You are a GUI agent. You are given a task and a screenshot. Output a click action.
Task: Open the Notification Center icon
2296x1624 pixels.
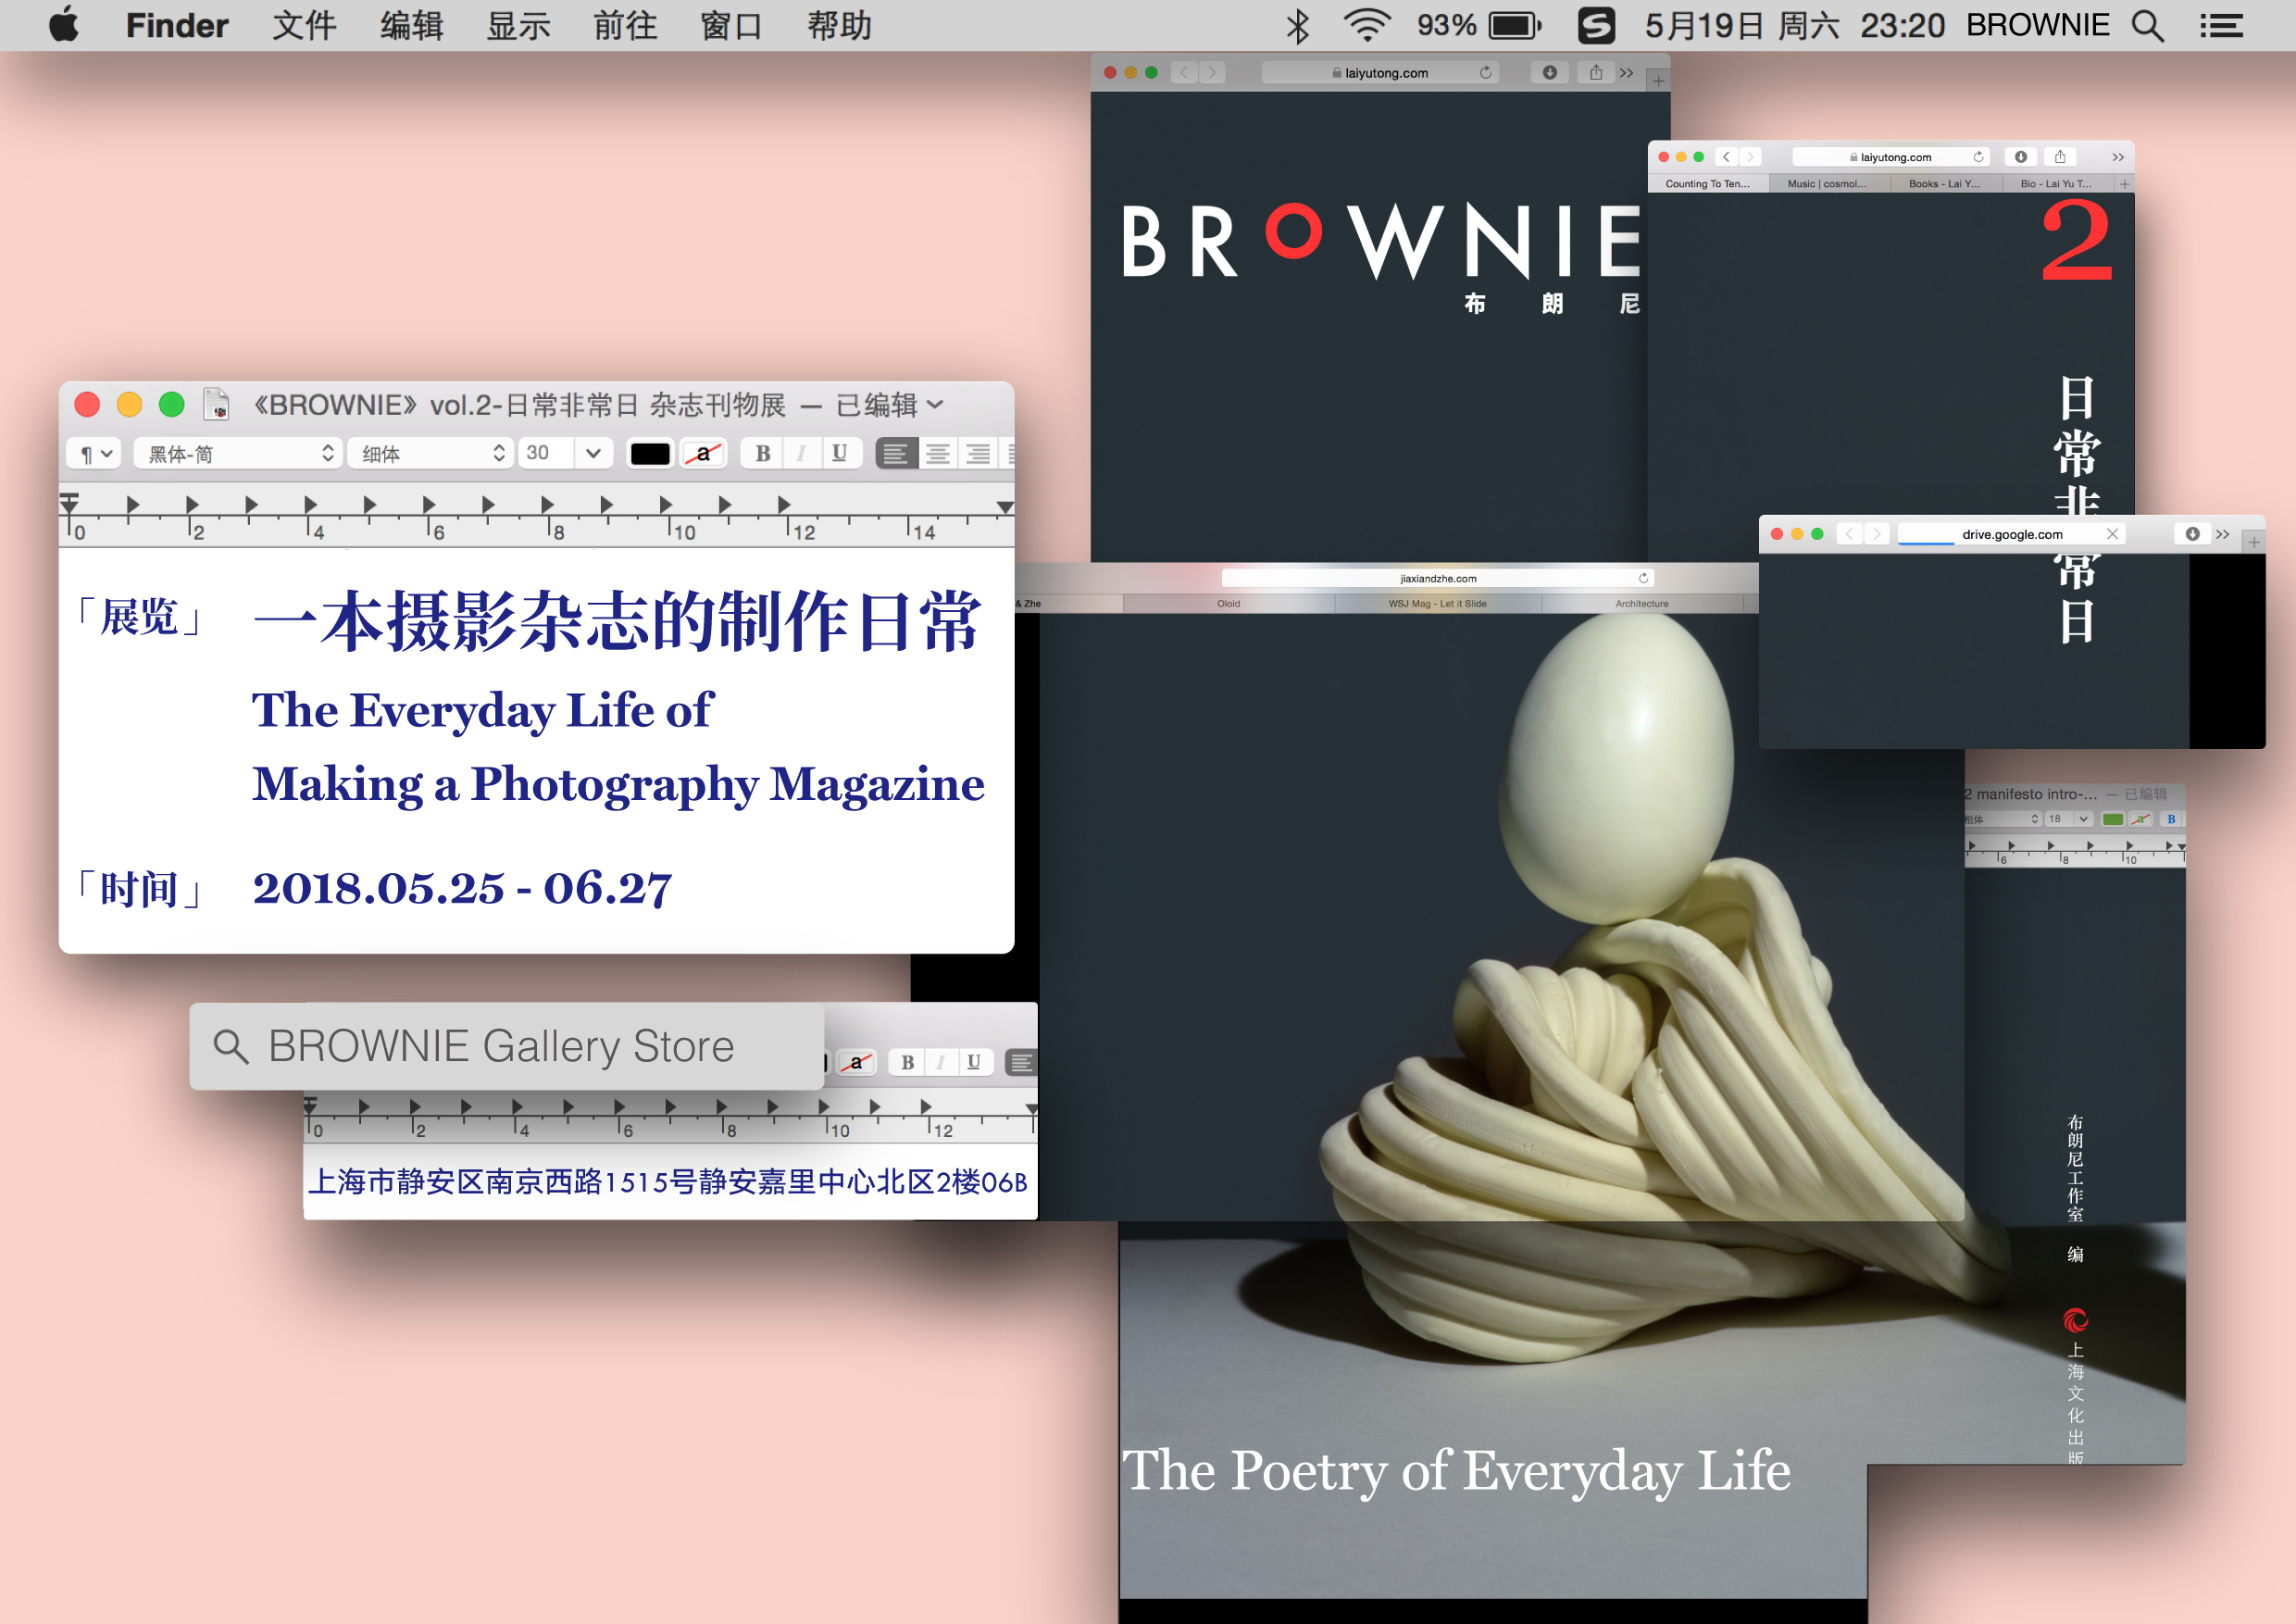pyautogui.click(x=2221, y=25)
